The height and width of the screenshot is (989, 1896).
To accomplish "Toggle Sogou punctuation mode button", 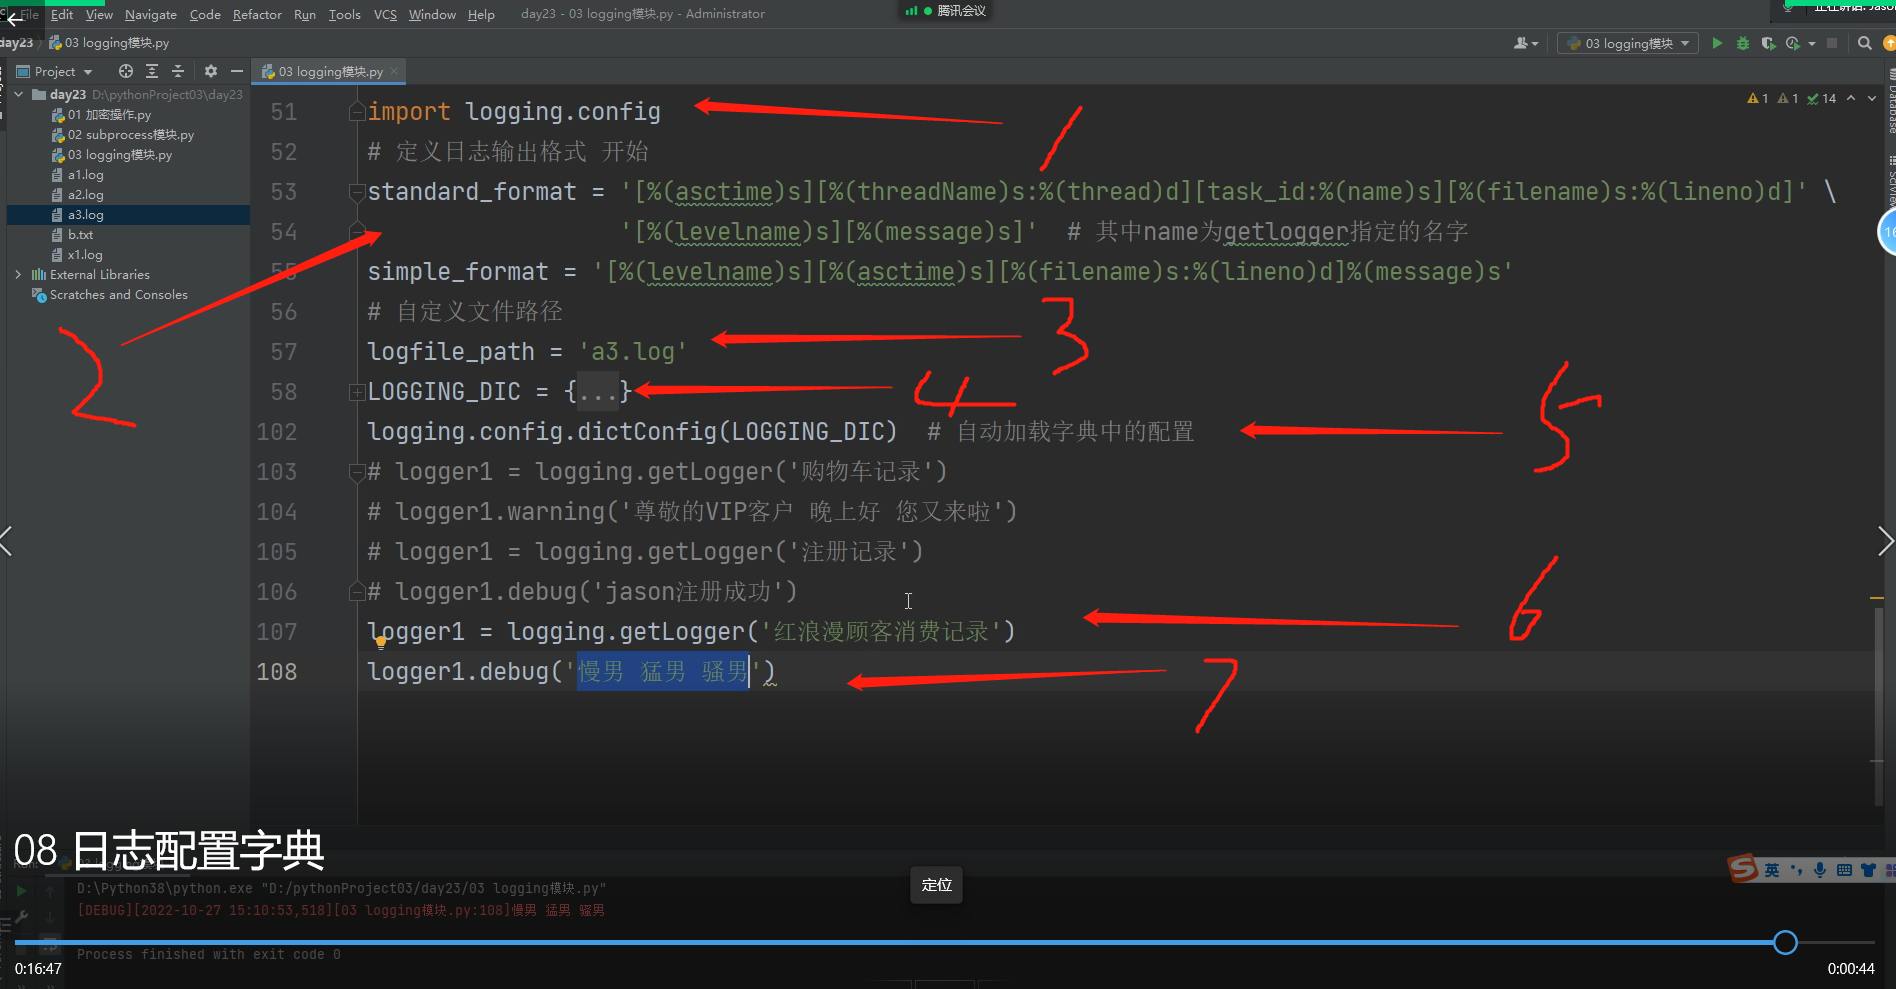I will pos(1797,870).
